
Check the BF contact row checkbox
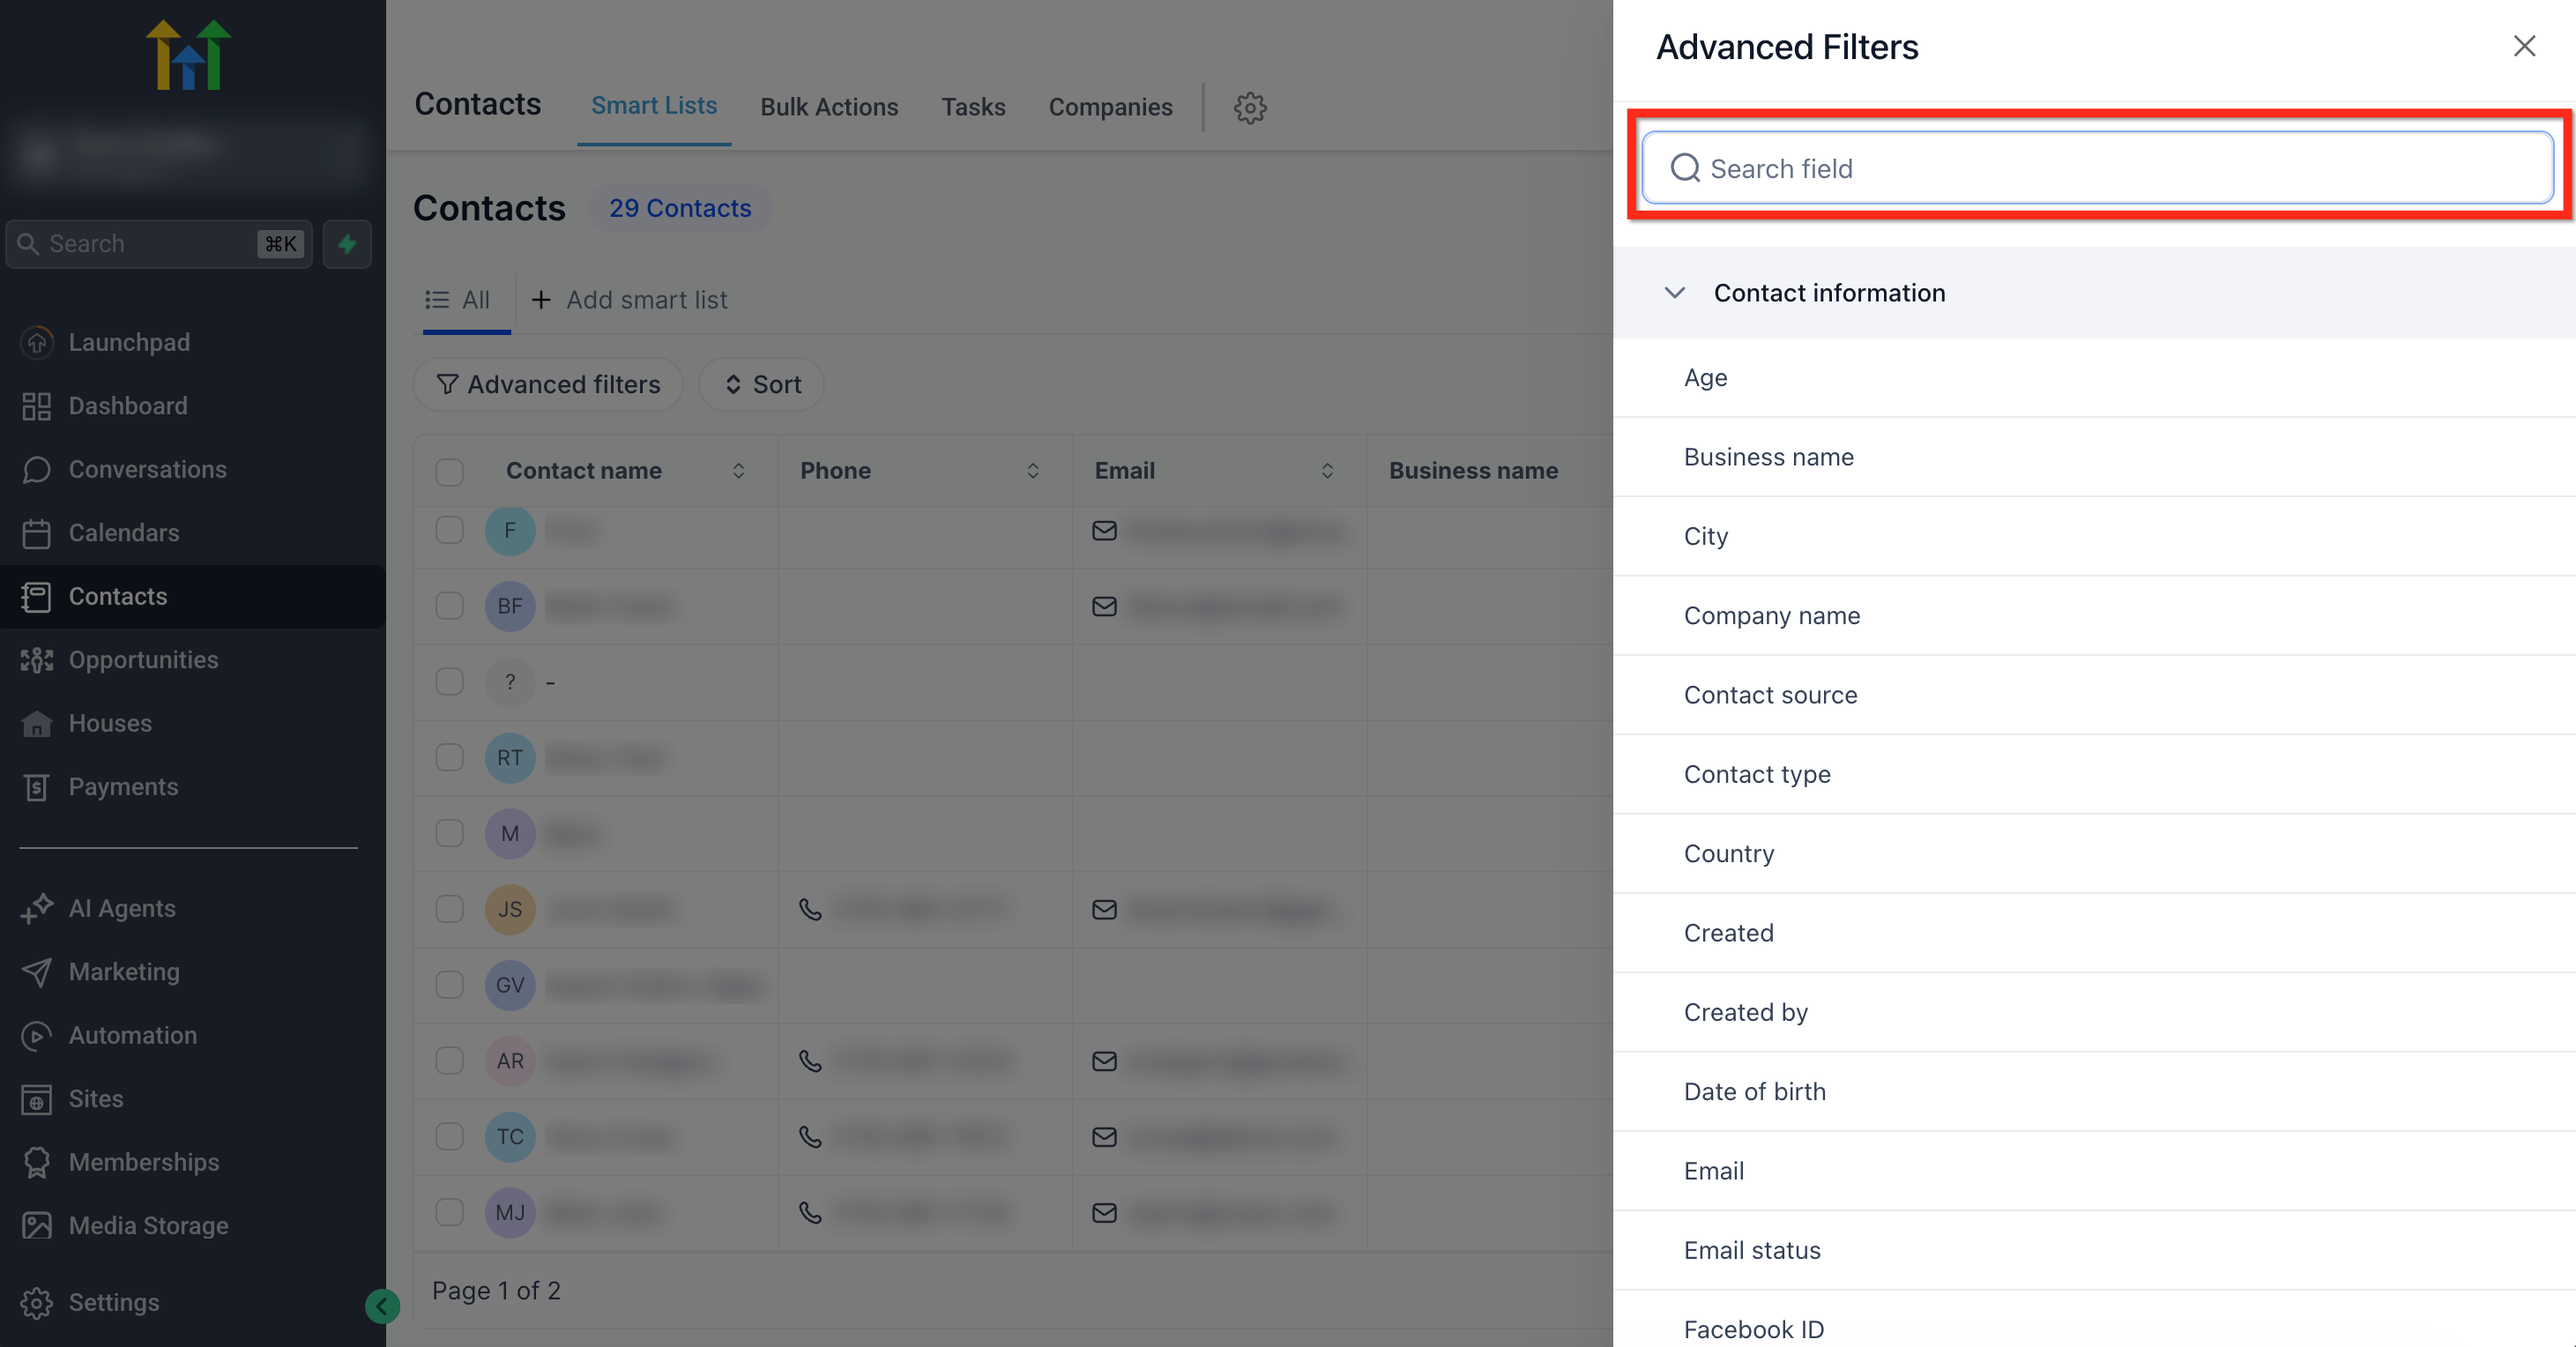450,606
